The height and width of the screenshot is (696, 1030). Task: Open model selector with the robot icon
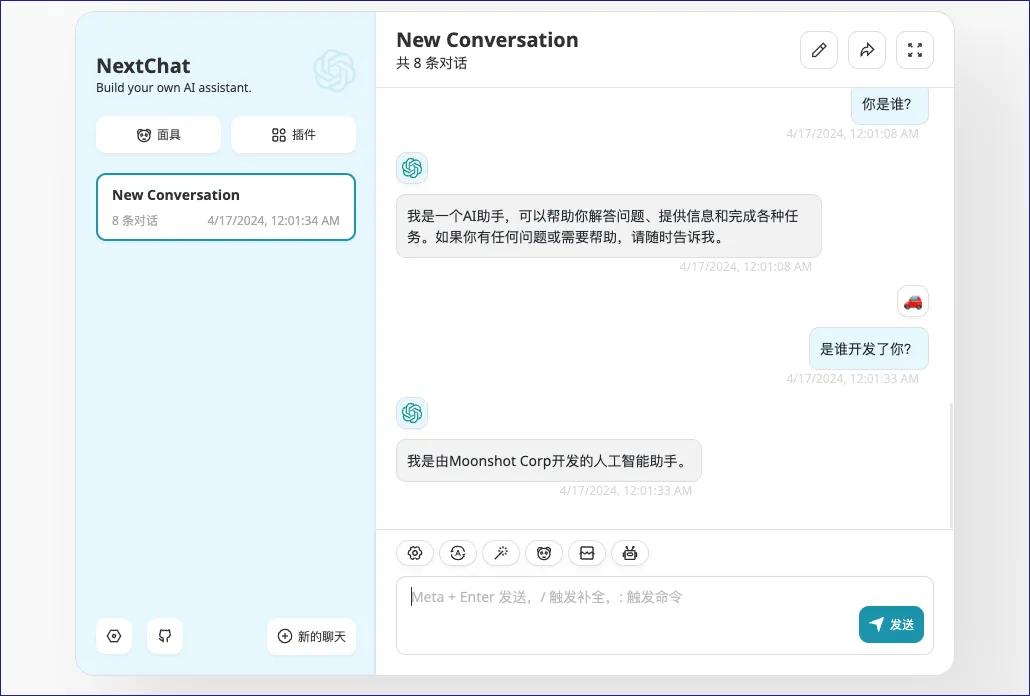tap(630, 553)
